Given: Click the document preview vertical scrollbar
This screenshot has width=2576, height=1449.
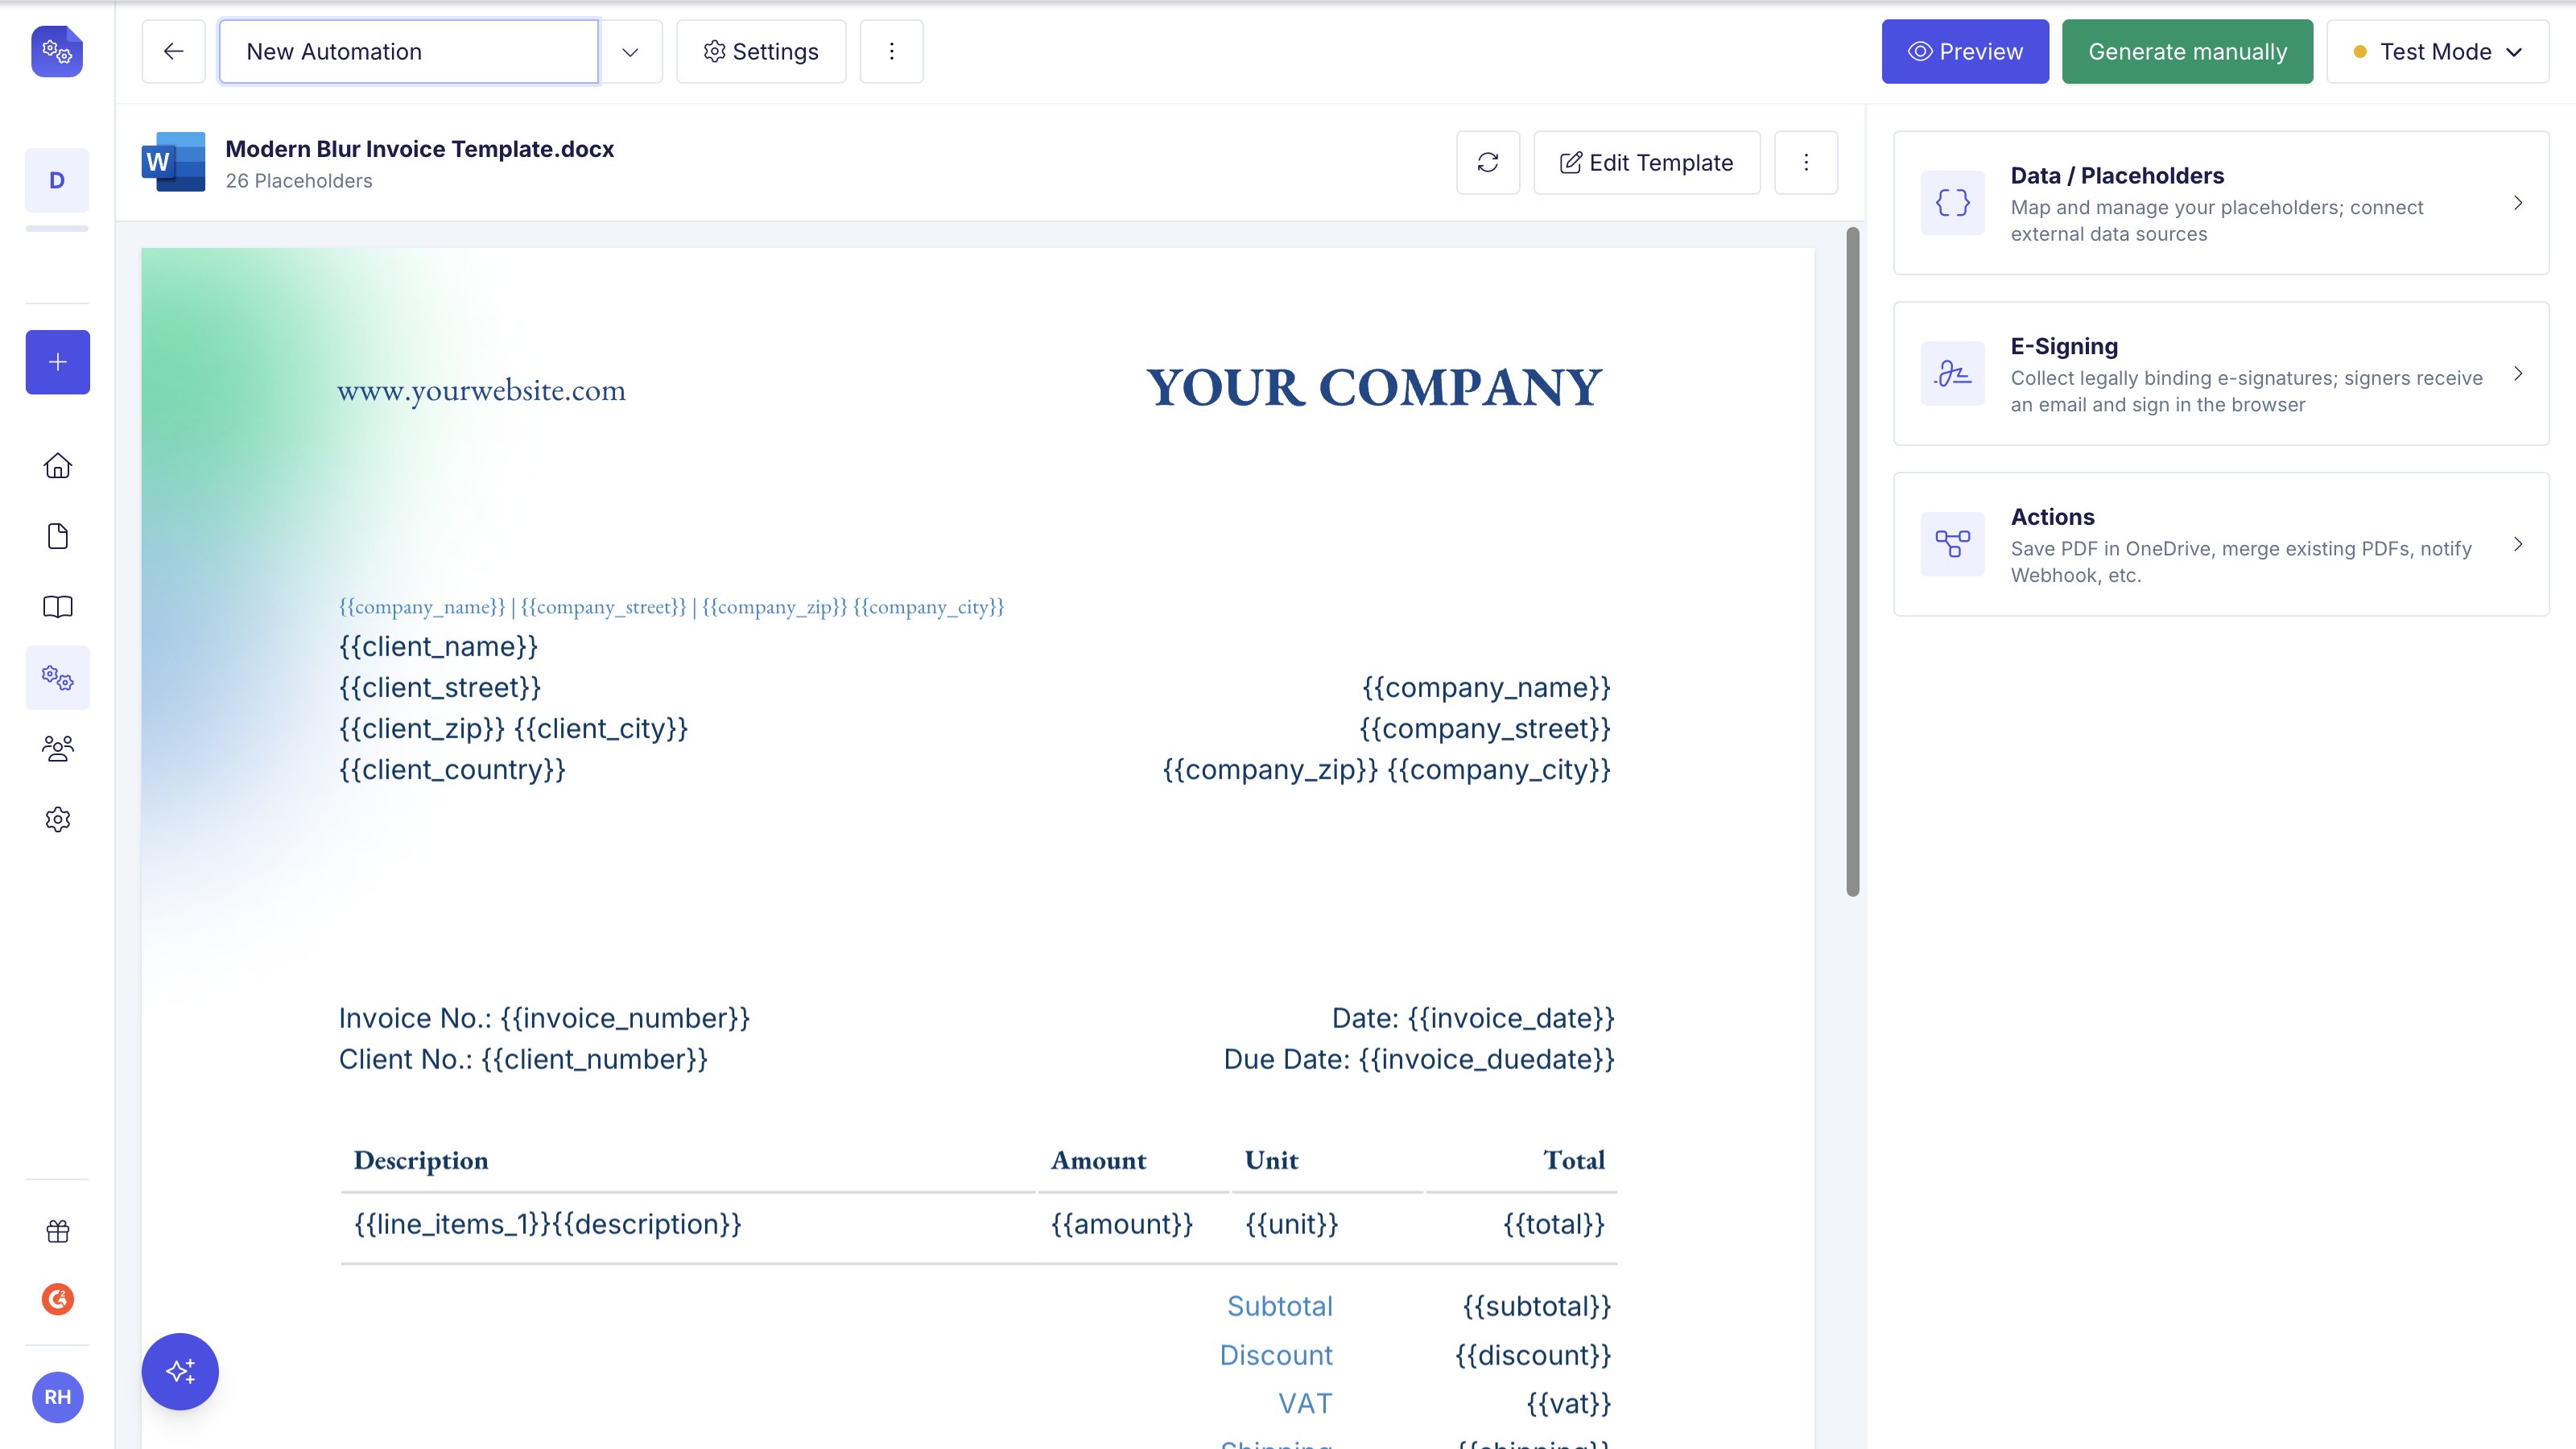Looking at the screenshot, I should (1852, 562).
